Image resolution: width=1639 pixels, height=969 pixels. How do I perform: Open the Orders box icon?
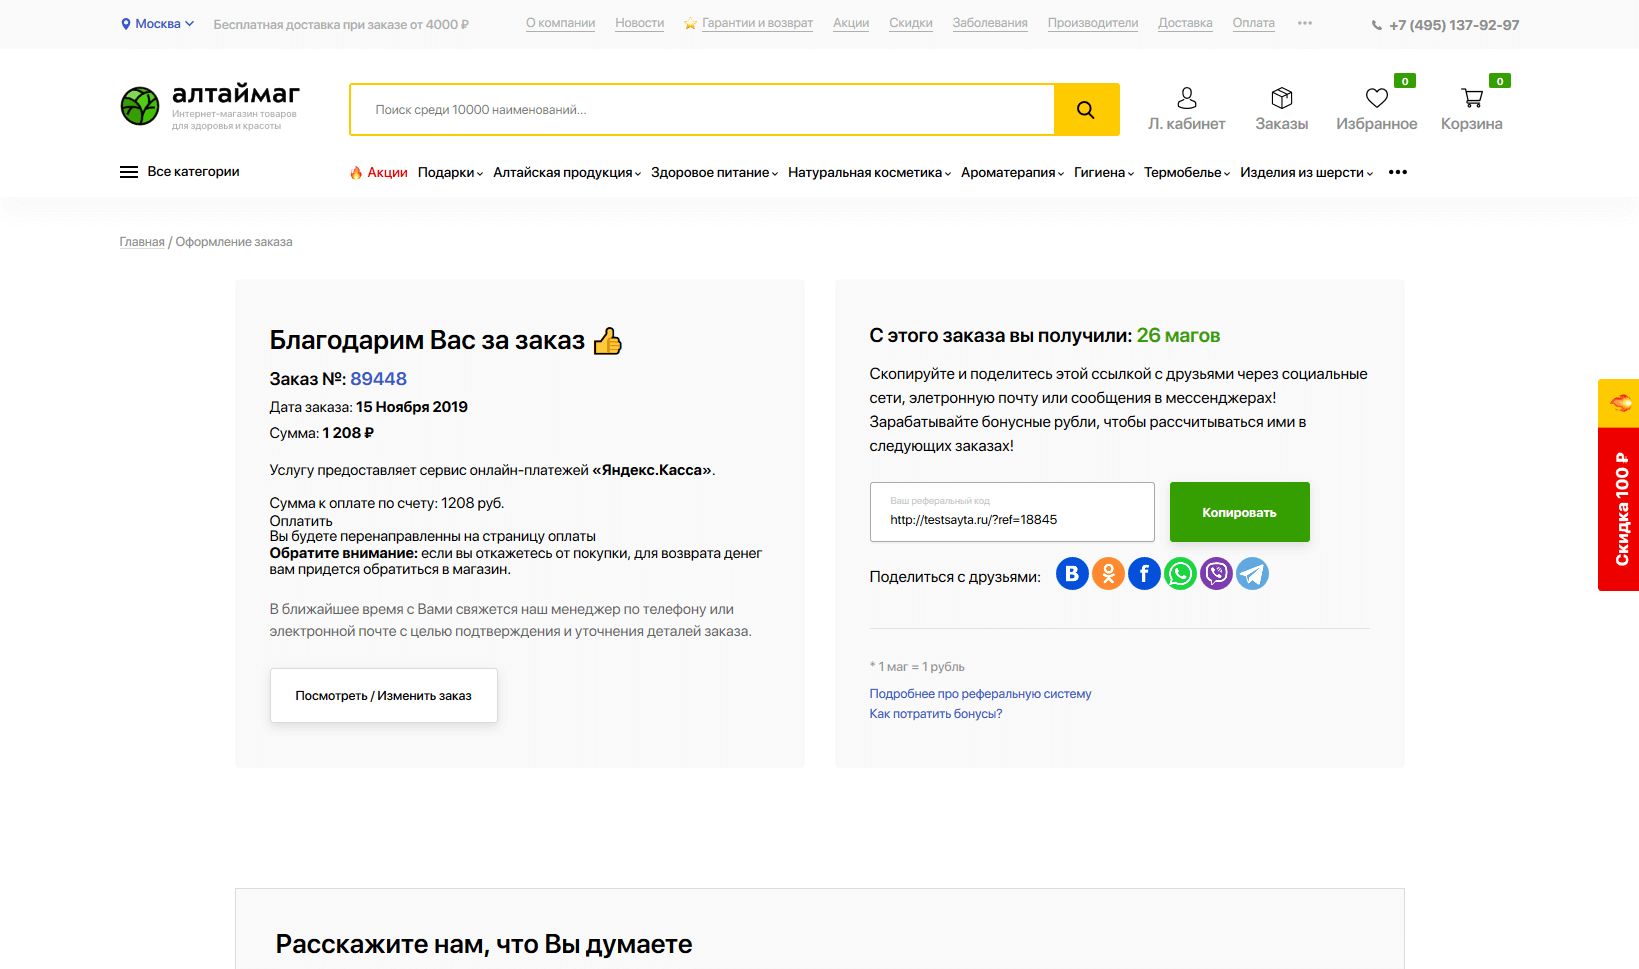(x=1281, y=98)
